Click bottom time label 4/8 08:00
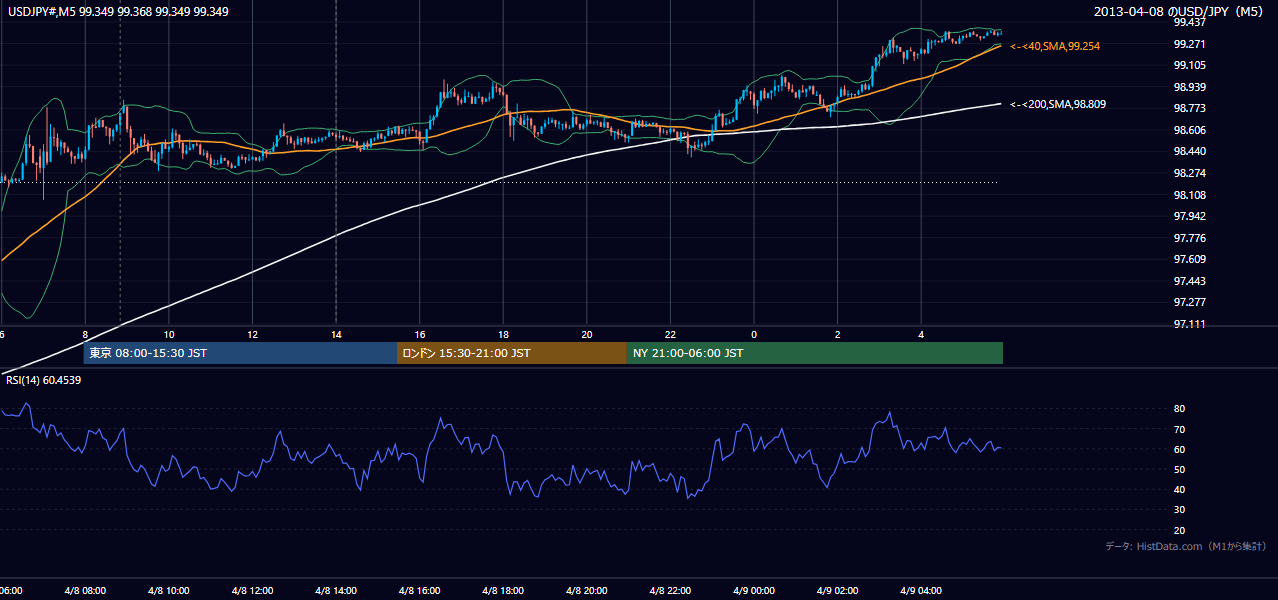Screen dimensions: 1278x600 [x=84, y=590]
